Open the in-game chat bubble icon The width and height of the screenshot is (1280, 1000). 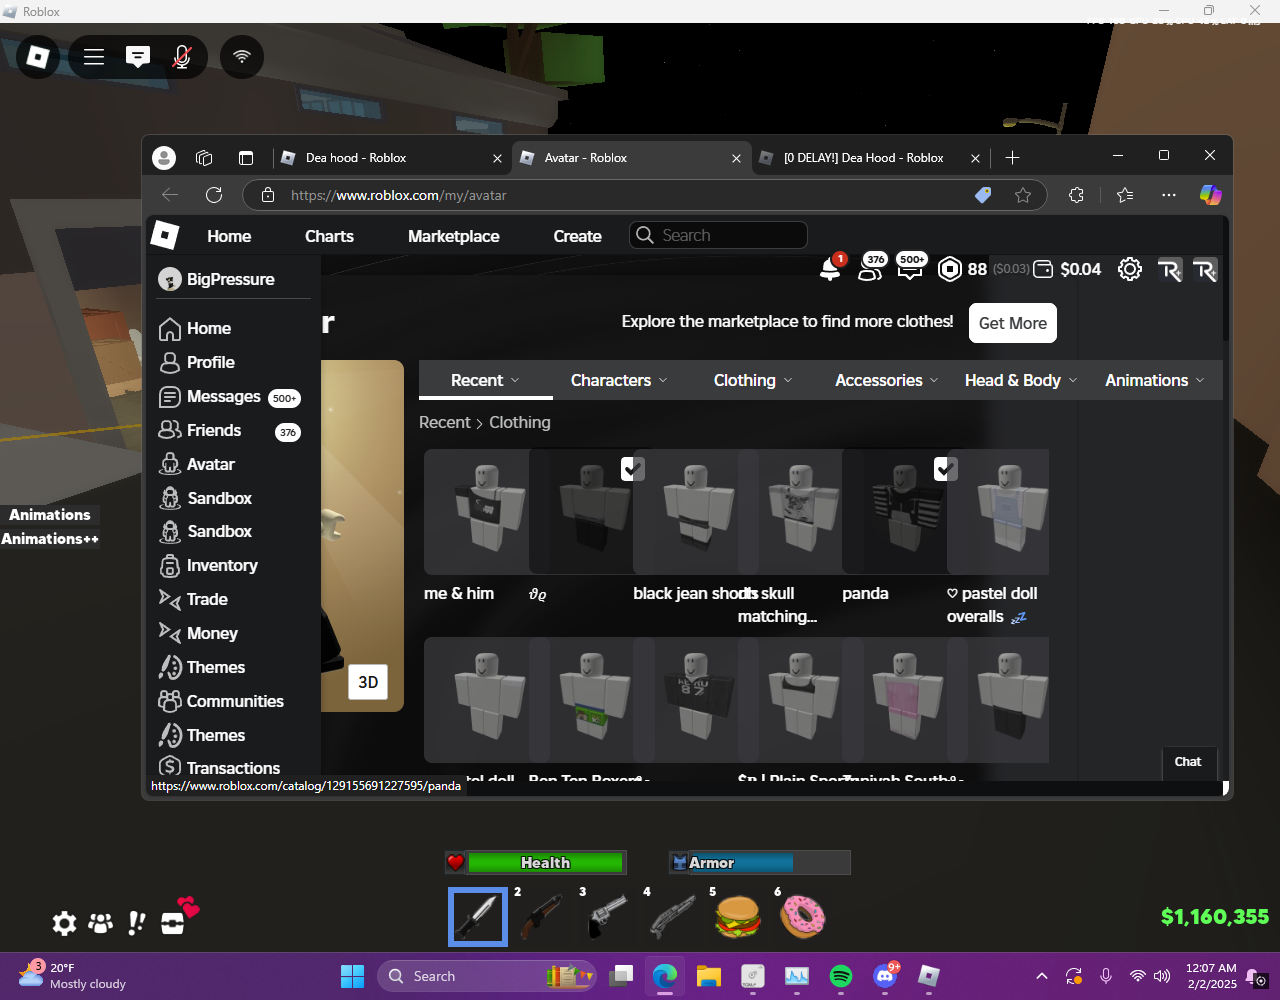coord(138,57)
